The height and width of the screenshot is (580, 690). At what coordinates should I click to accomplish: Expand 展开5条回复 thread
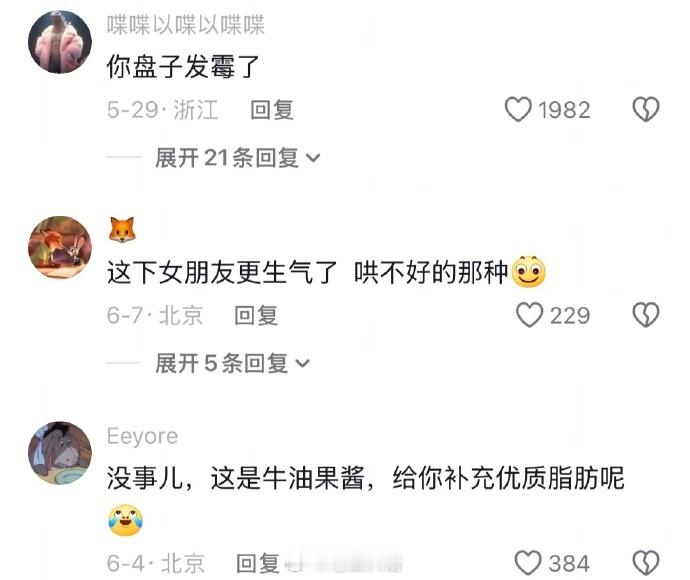point(232,363)
